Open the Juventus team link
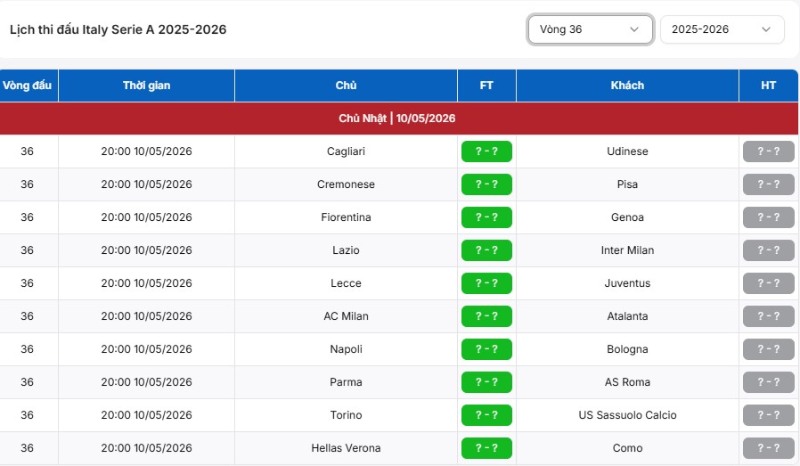 [628, 283]
